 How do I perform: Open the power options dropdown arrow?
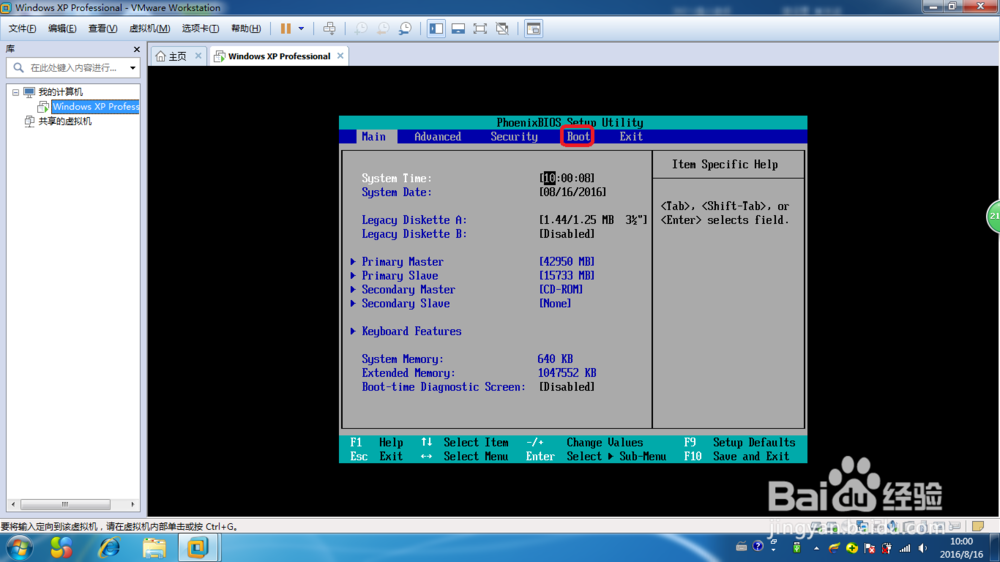coord(301,29)
